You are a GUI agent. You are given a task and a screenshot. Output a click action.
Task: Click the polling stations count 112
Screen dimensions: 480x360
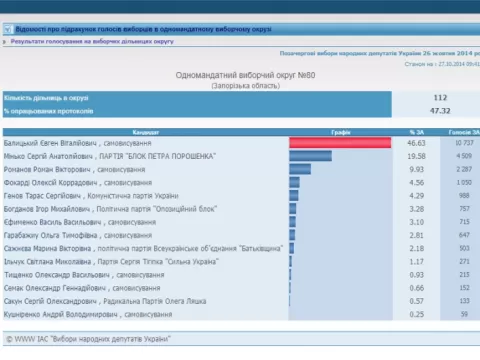[x=440, y=98]
